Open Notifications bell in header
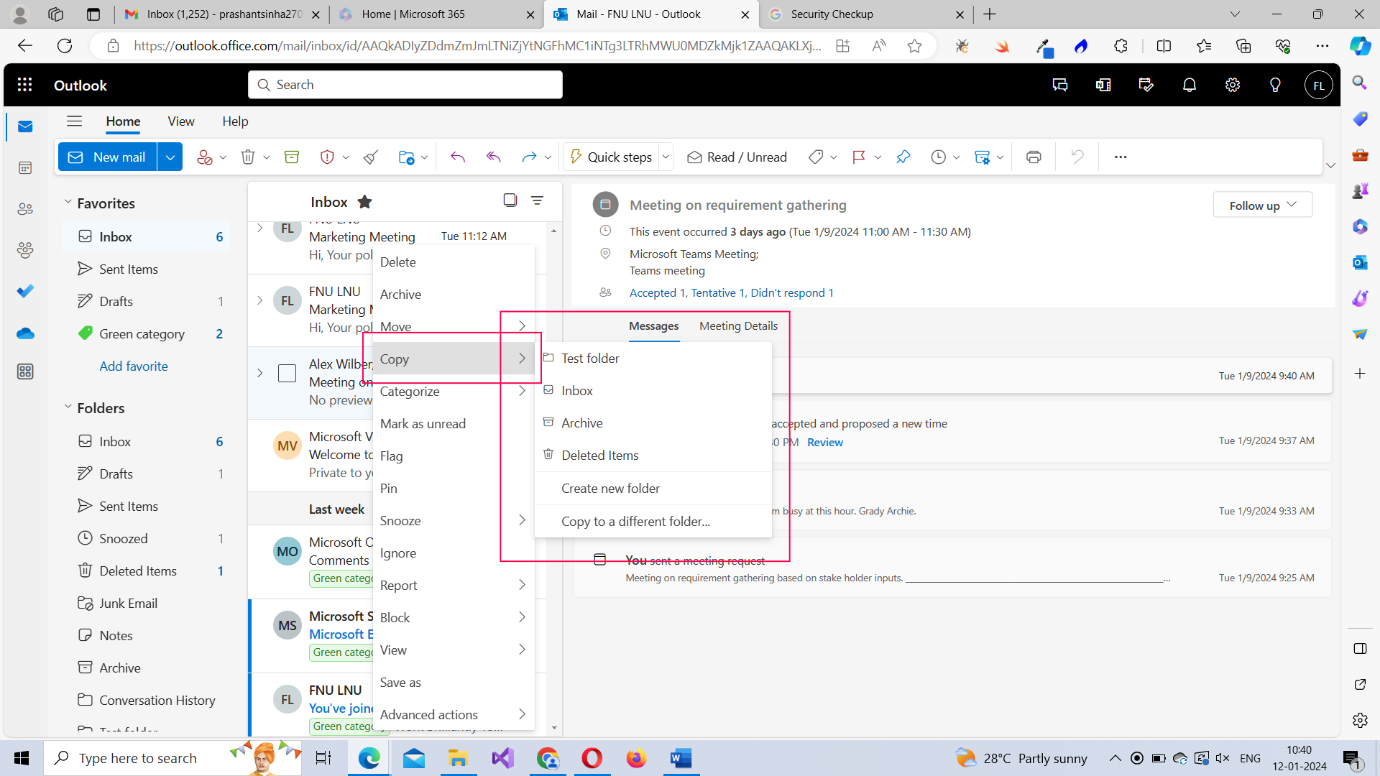 (x=1189, y=85)
